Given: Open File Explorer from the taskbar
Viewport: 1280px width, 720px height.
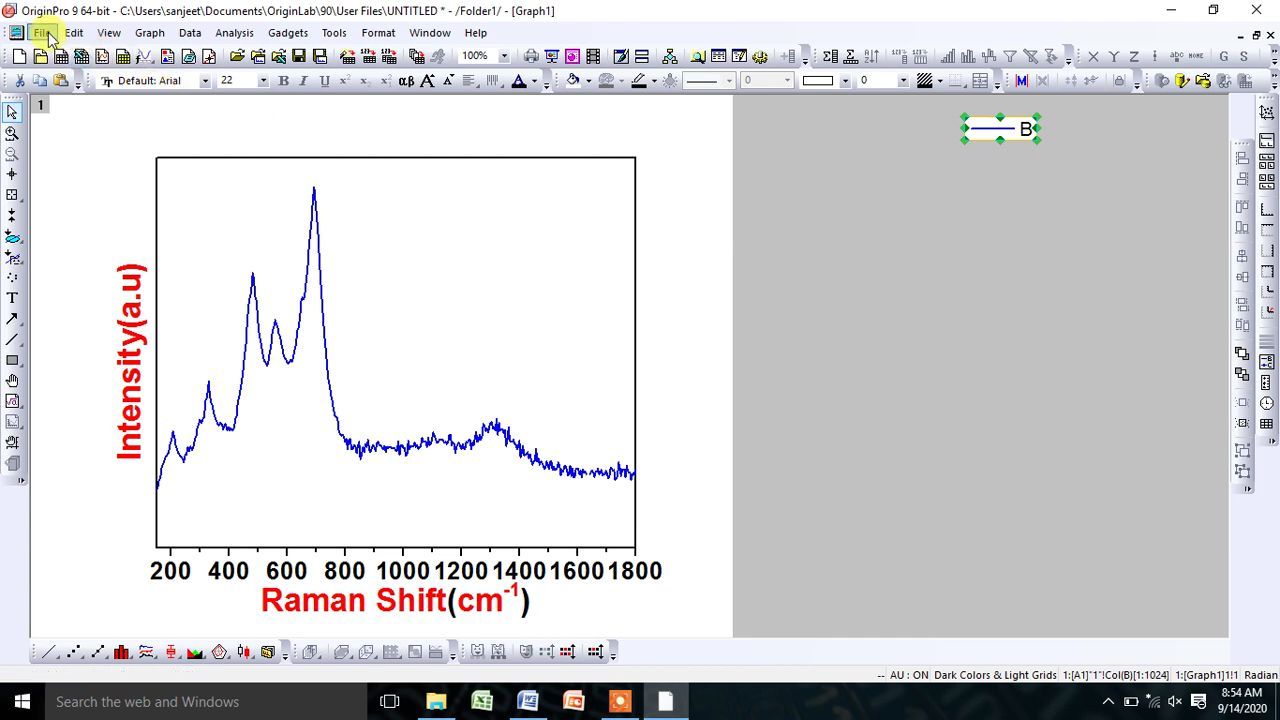Looking at the screenshot, I should 436,702.
